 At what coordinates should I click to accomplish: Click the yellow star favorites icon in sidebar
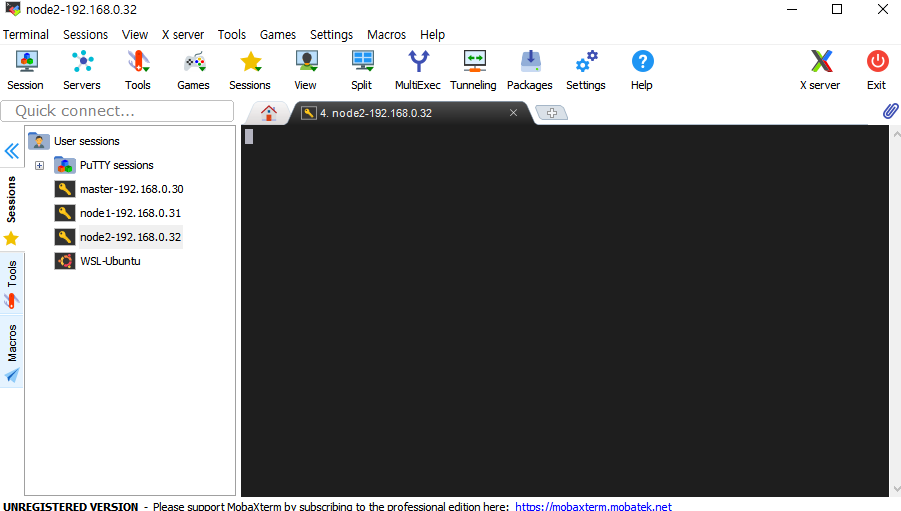[11, 238]
